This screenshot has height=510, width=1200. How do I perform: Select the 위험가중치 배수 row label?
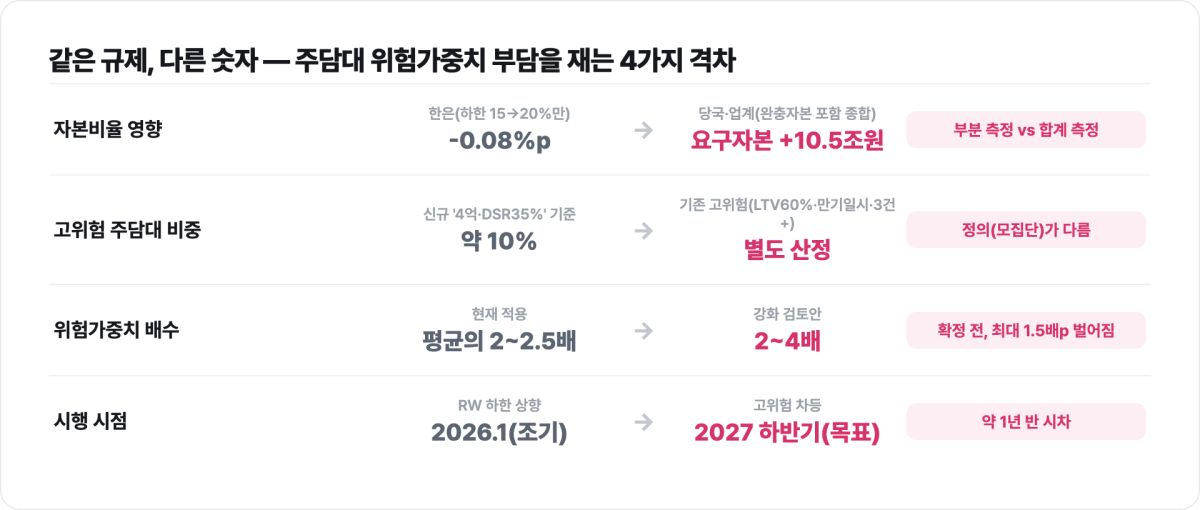click(116, 330)
